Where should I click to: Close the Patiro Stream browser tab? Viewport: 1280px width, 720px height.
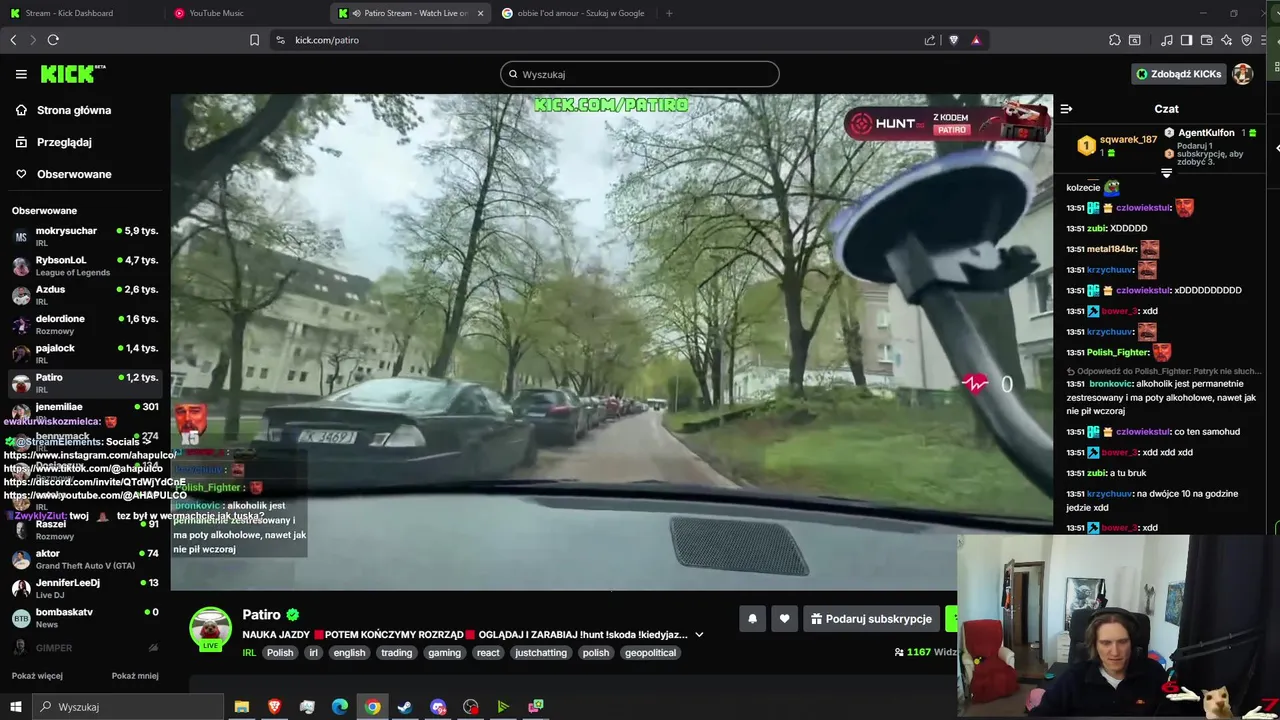480,13
